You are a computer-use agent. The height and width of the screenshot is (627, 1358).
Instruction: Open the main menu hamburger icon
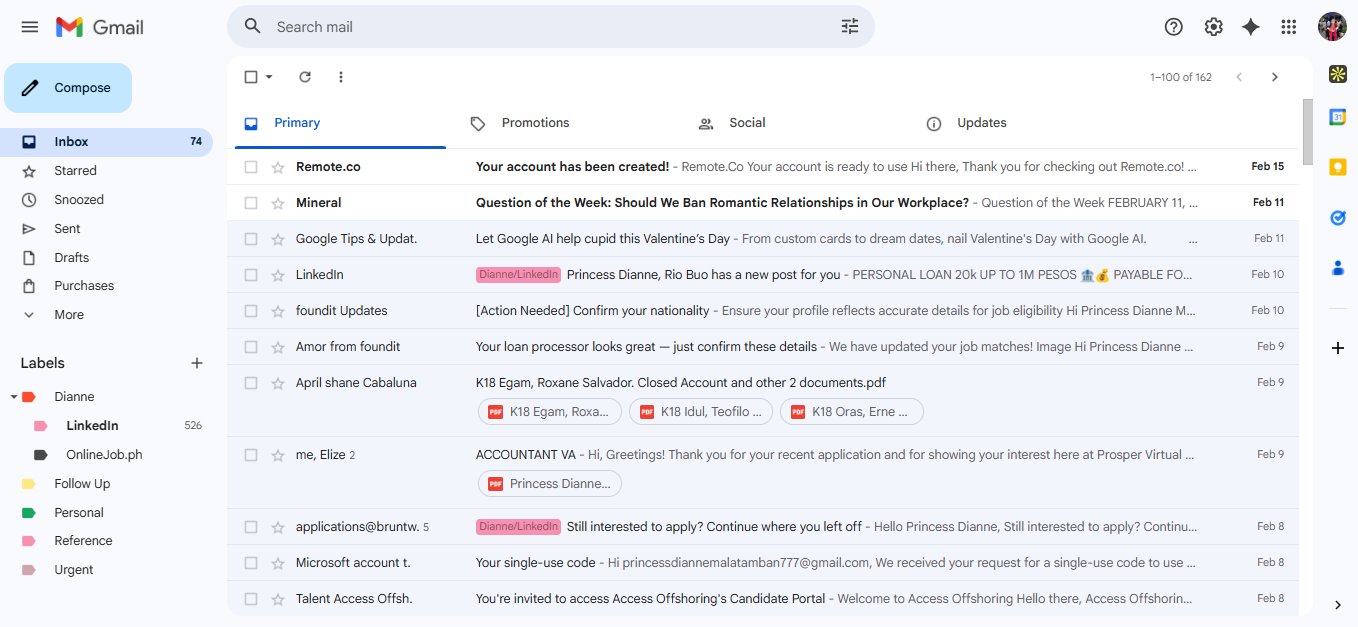point(30,27)
